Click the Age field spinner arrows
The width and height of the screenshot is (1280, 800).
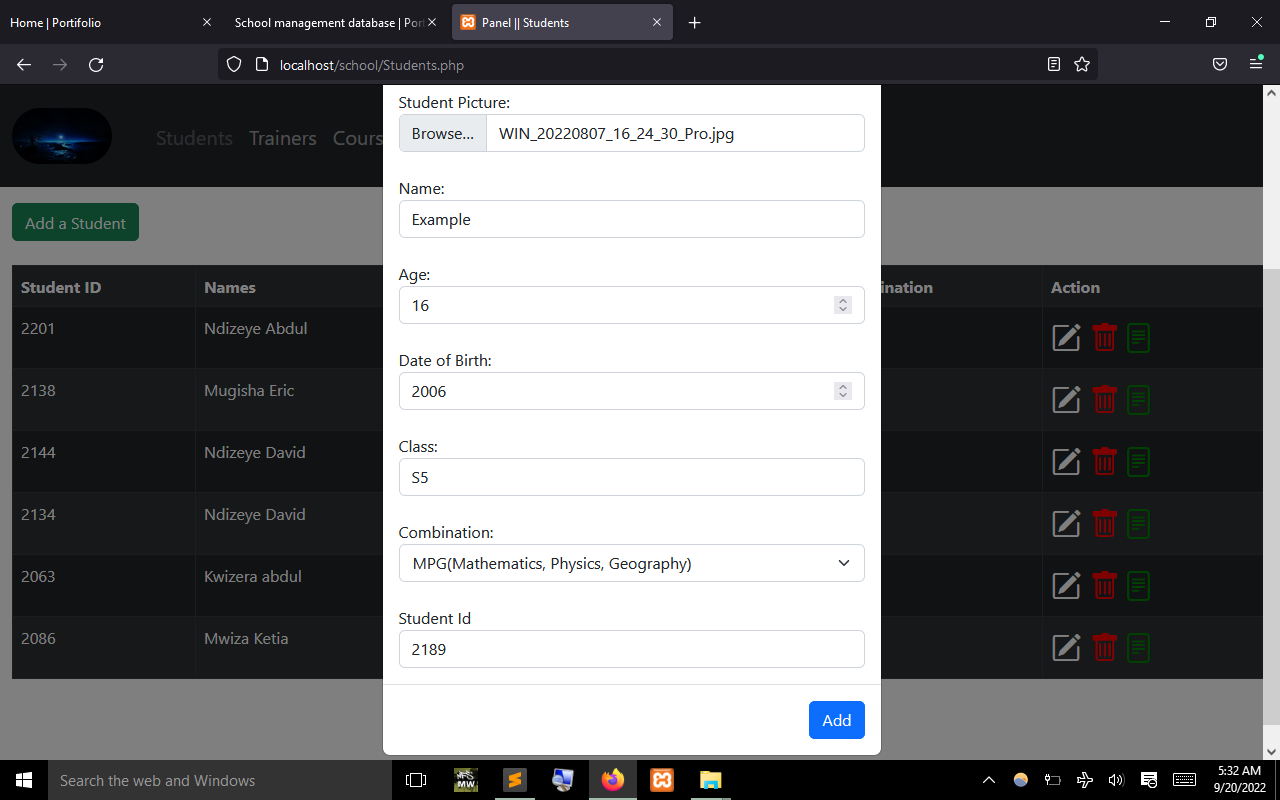tap(843, 305)
